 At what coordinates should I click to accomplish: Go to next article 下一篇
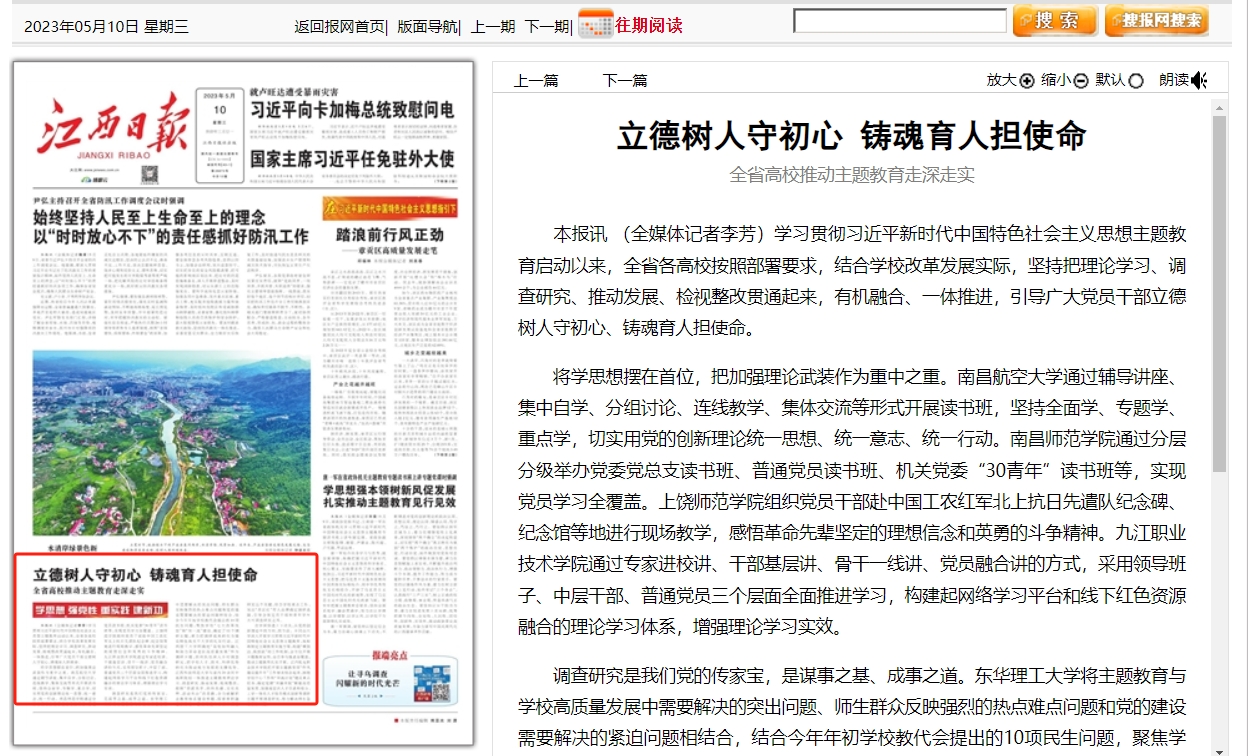coord(625,81)
